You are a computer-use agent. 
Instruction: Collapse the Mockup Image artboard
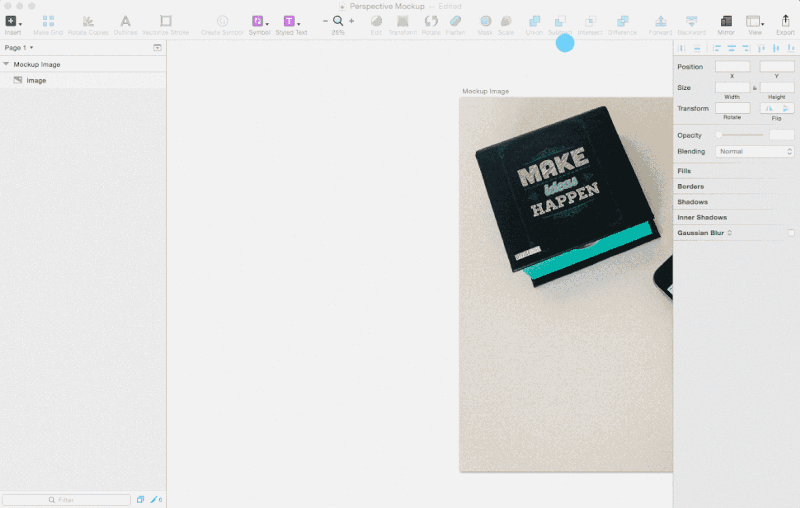click(x=6, y=64)
